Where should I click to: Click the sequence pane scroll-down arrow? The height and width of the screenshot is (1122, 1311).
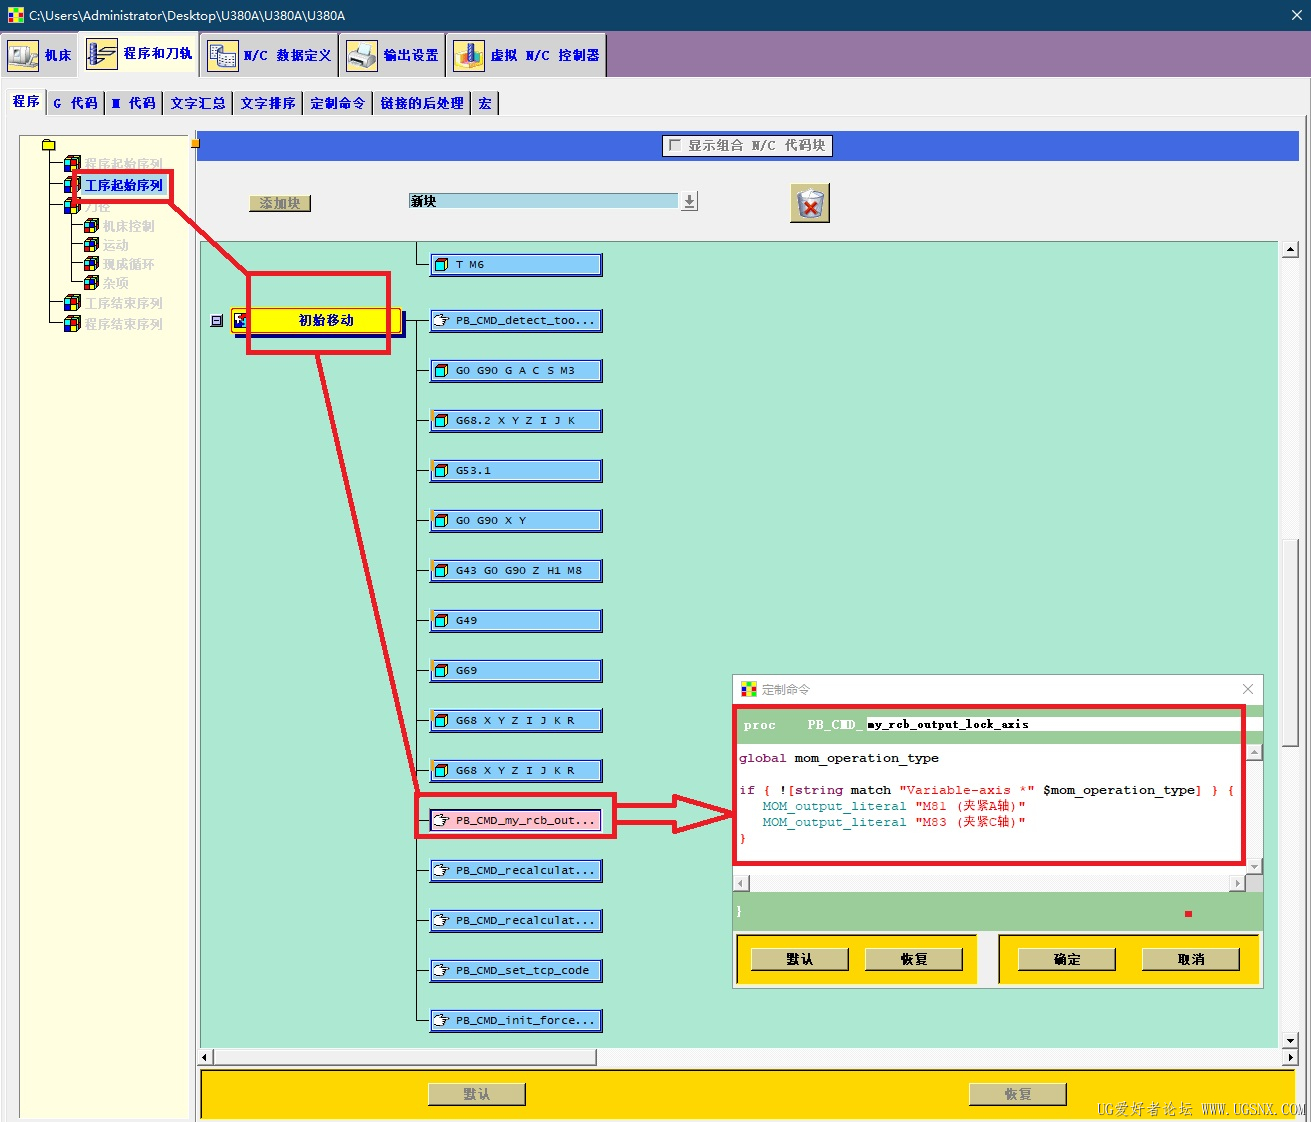point(1290,1040)
